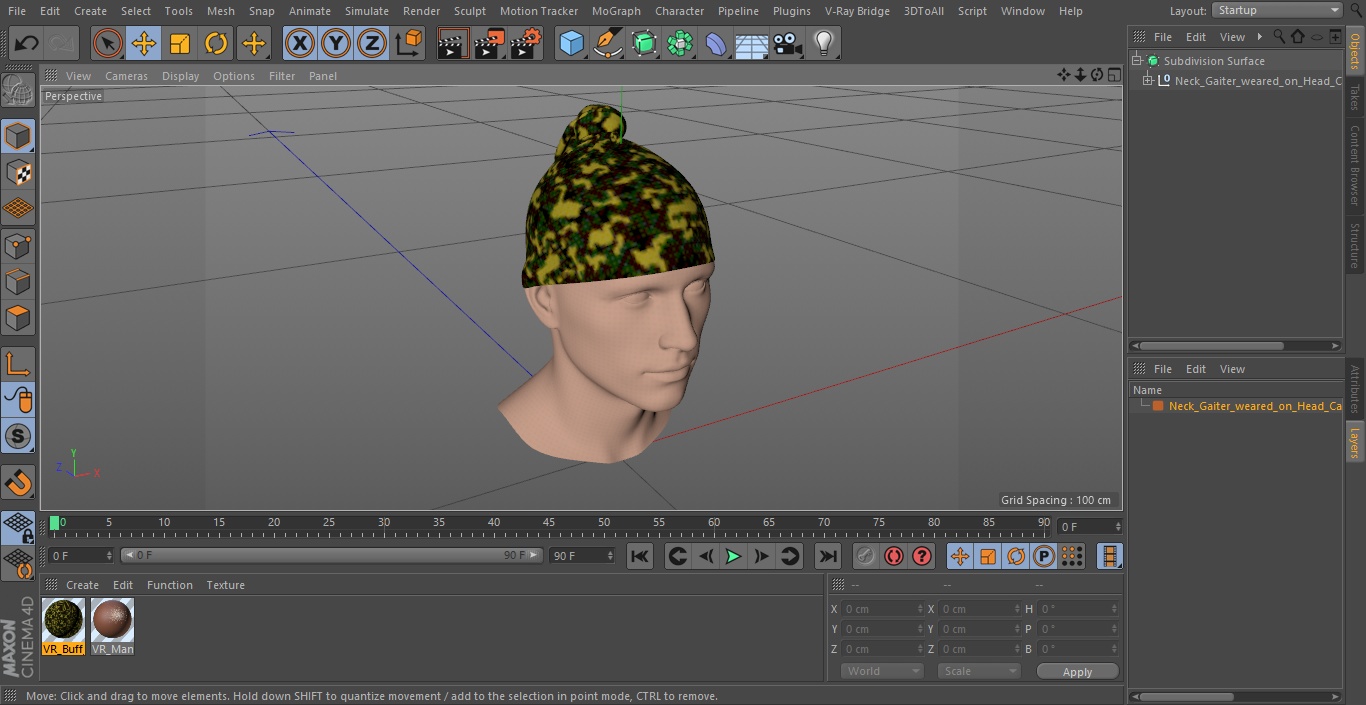Switch to the Attributes side tab
The image size is (1366, 705).
[1354, 389]
